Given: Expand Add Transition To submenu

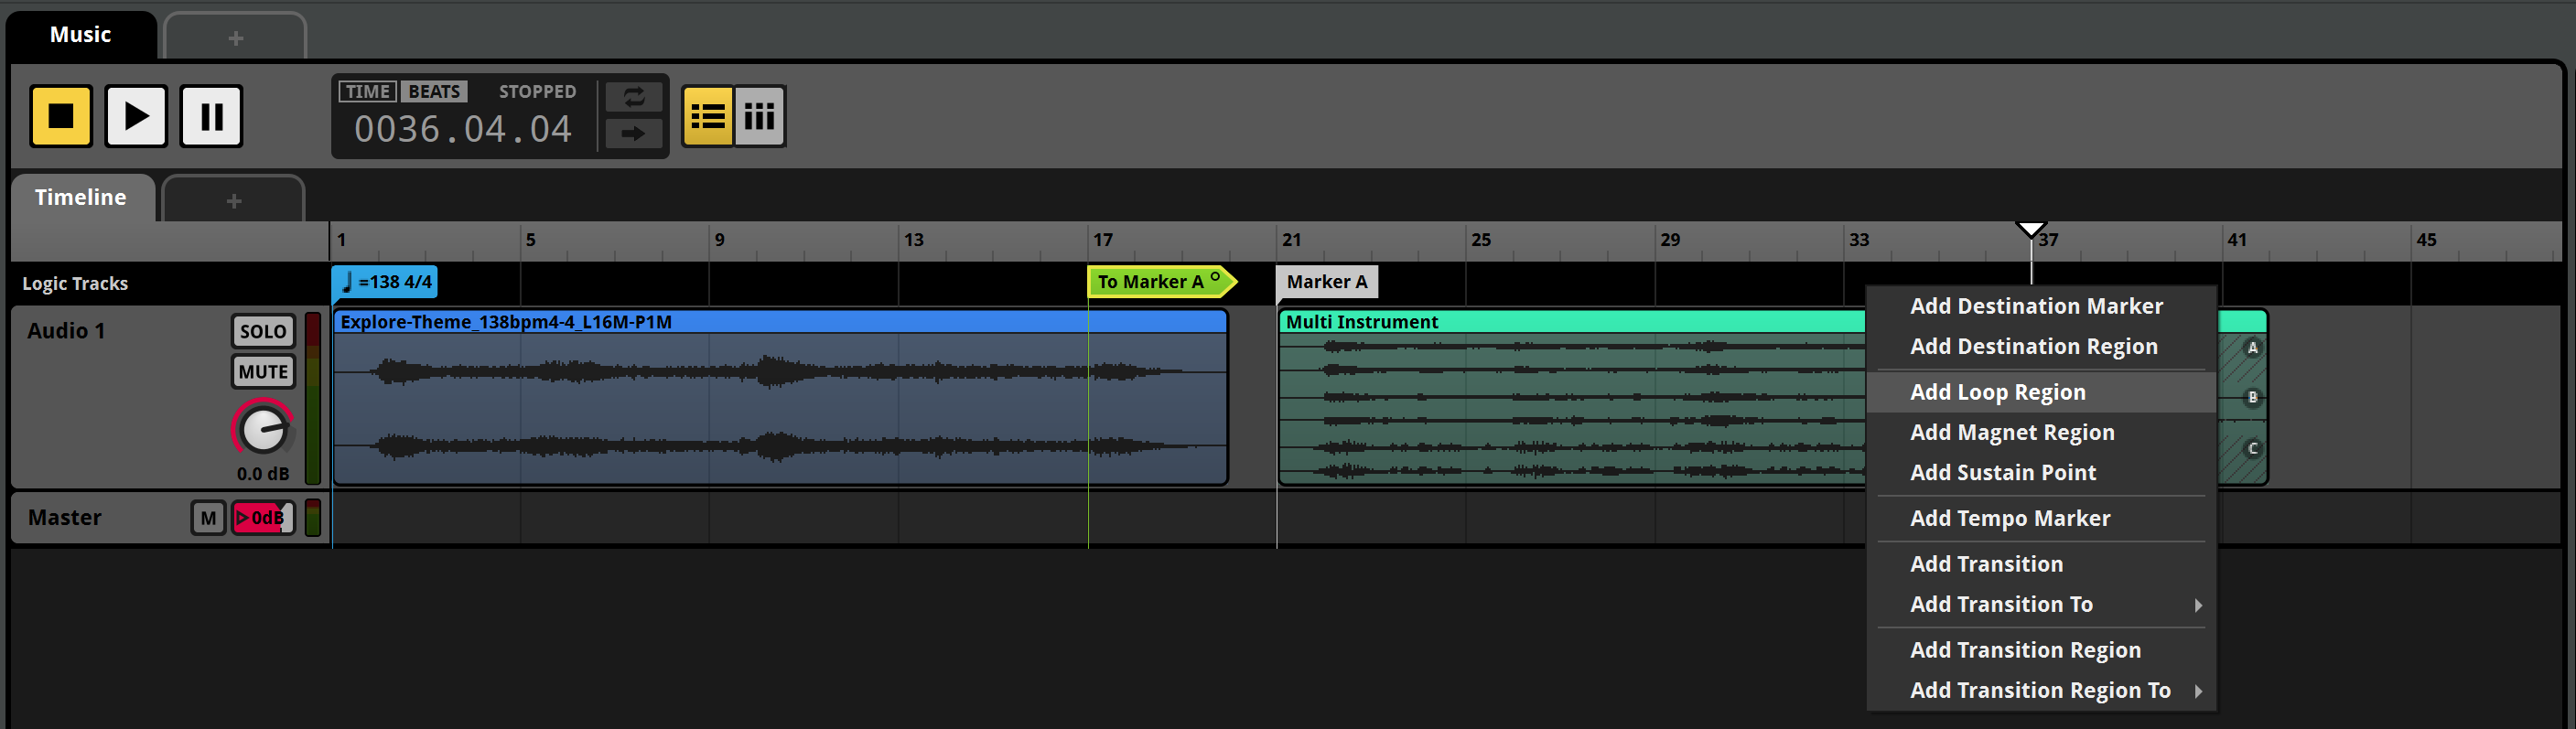Looking at the screenshot, I should click(2040, 604).
